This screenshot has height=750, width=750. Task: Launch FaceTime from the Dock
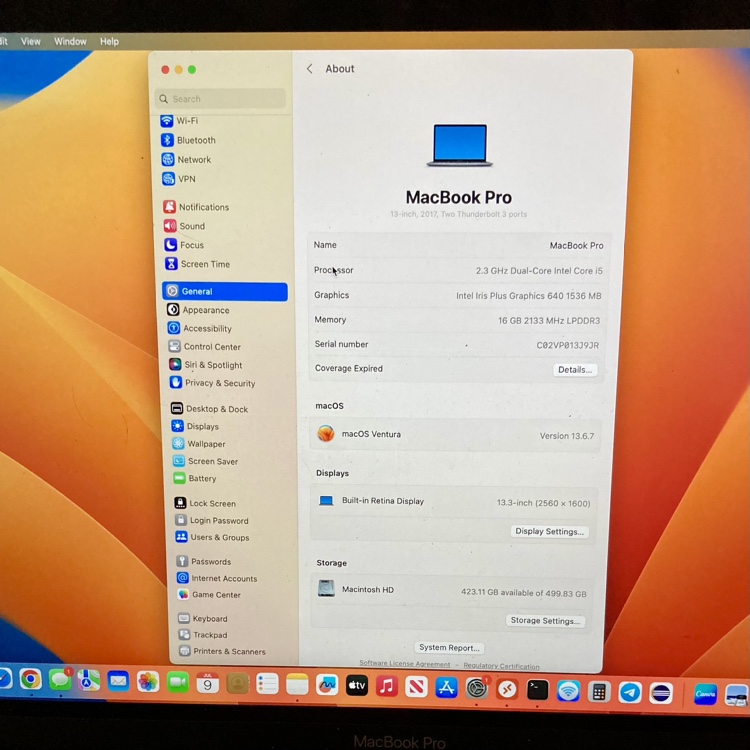click(x=178, y=683)
